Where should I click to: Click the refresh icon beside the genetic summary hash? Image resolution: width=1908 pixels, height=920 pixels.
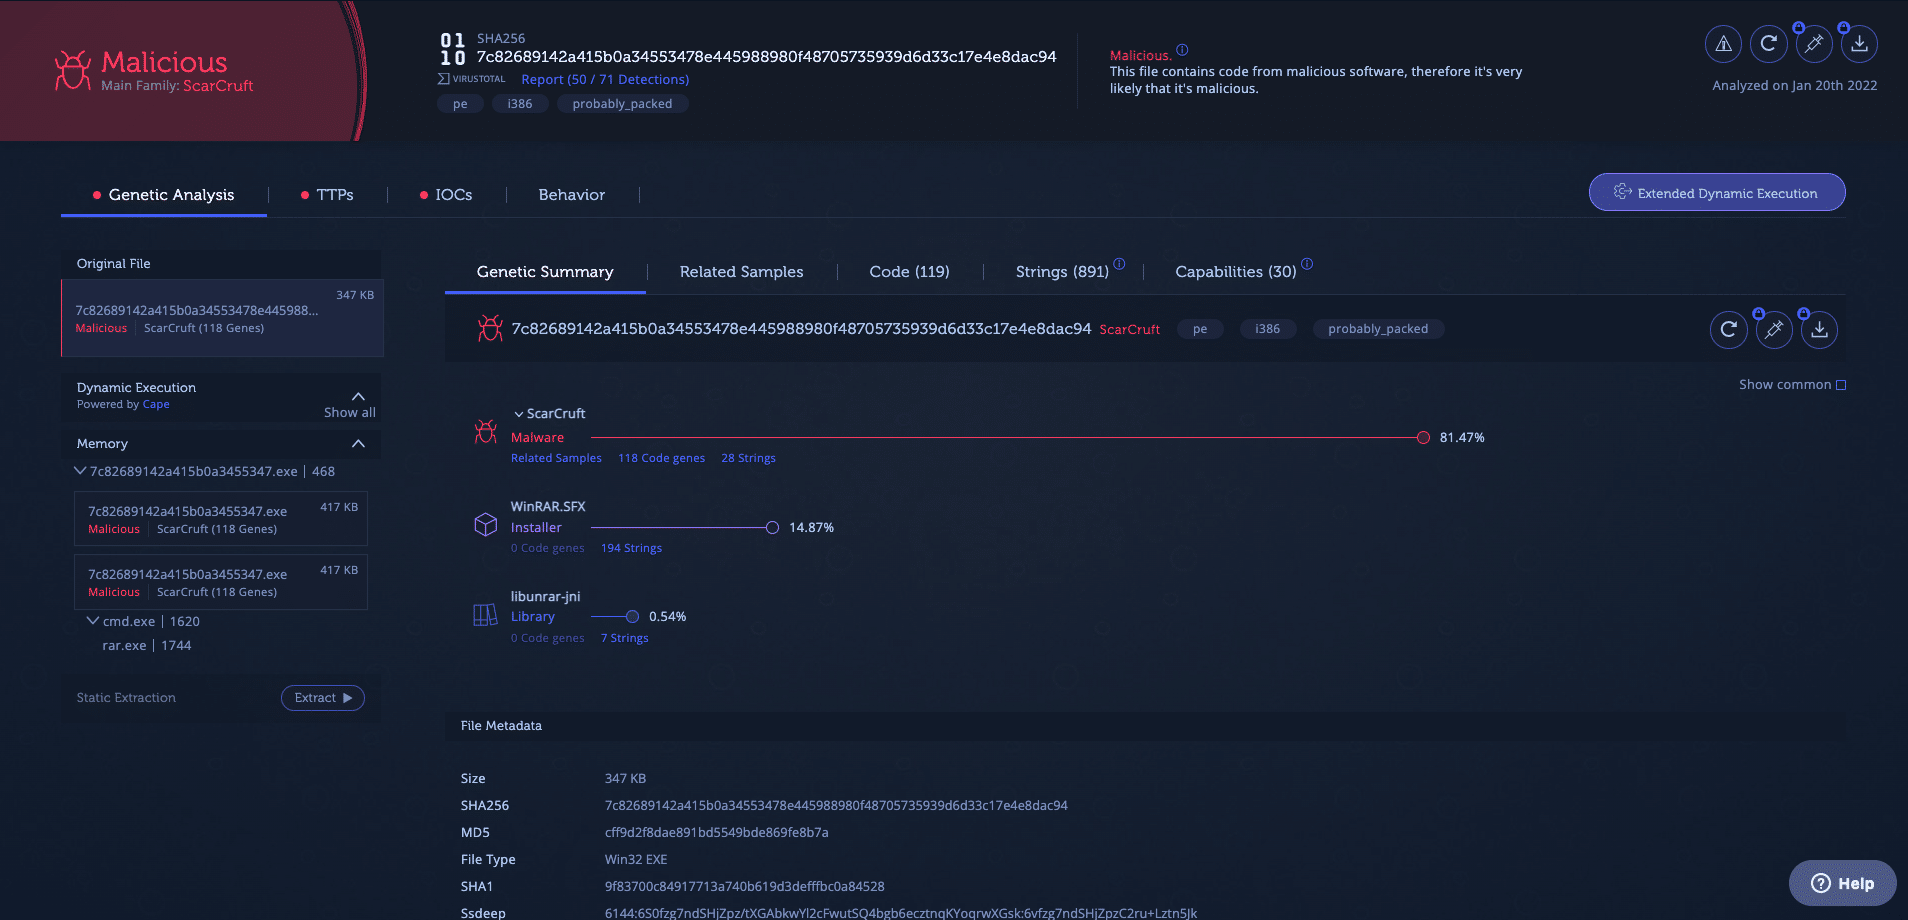[x=1728, y=329]
